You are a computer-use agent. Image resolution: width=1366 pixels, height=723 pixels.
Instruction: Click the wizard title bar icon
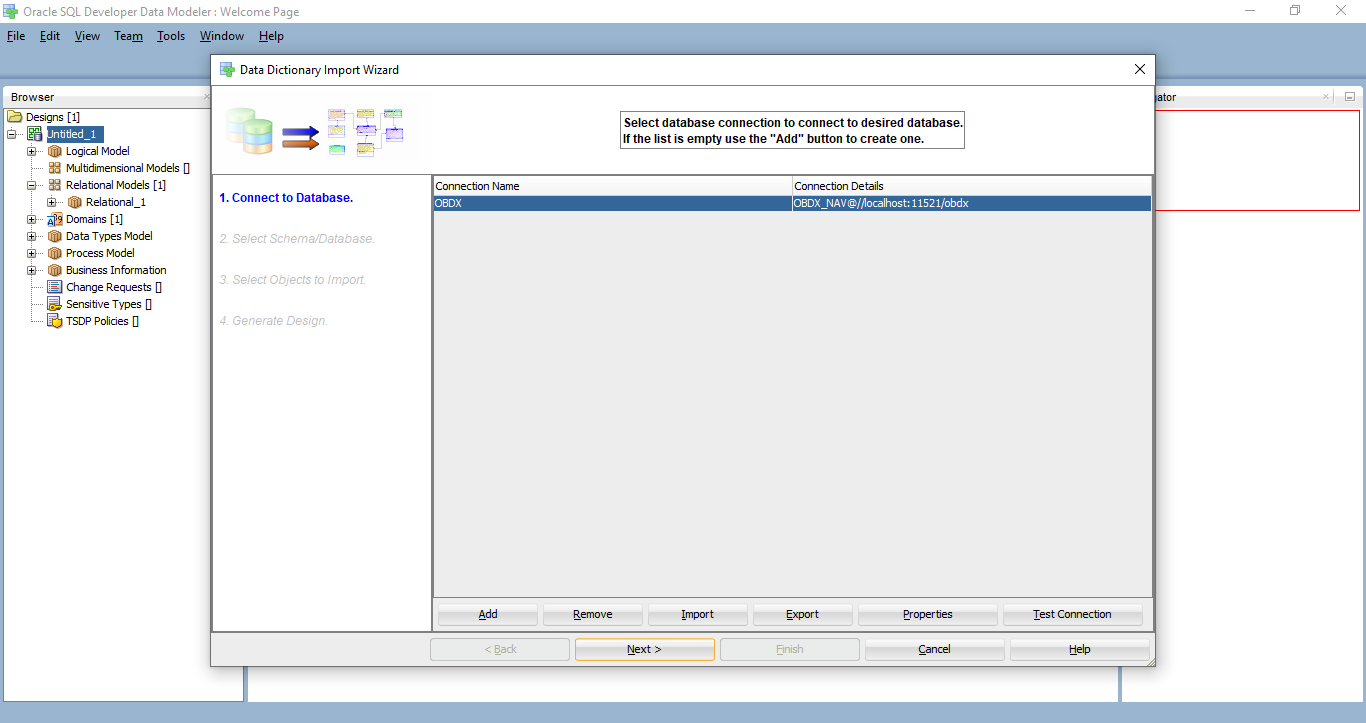tap(227, 70)
